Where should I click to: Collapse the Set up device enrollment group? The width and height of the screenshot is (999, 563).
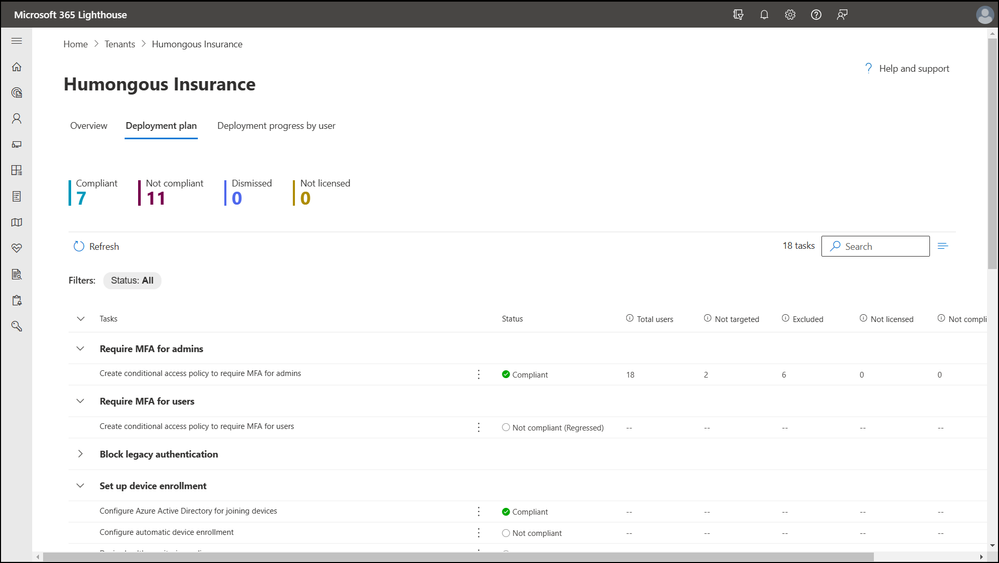(81, 486)
